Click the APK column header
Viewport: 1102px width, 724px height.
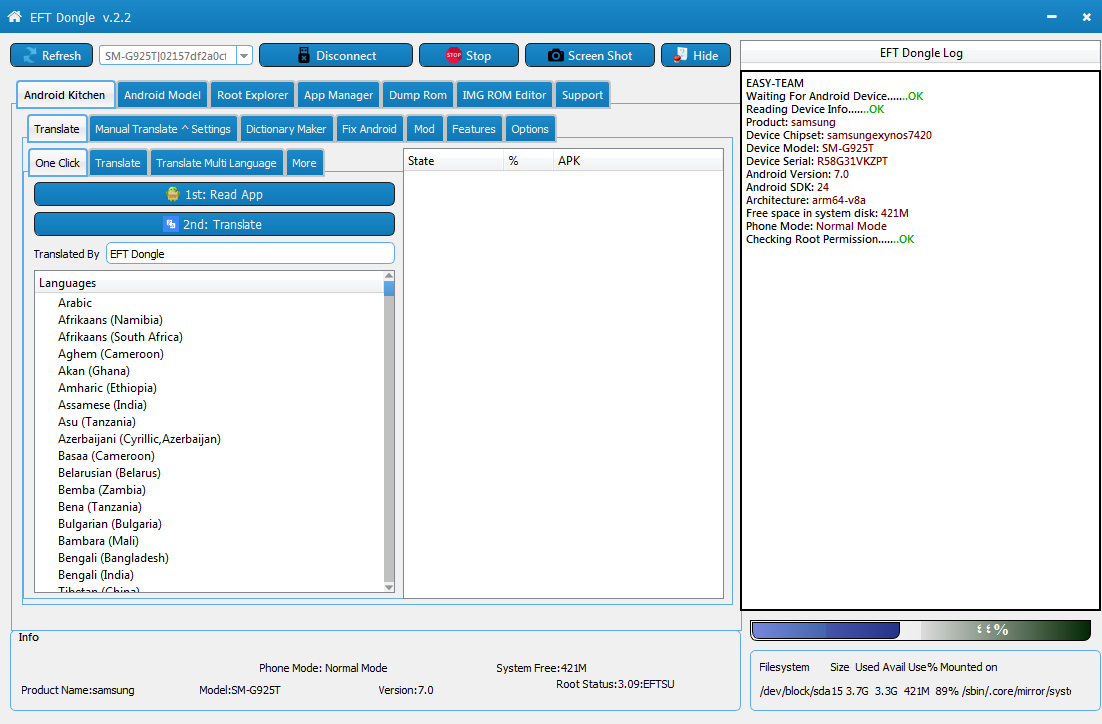click(638, 161)
